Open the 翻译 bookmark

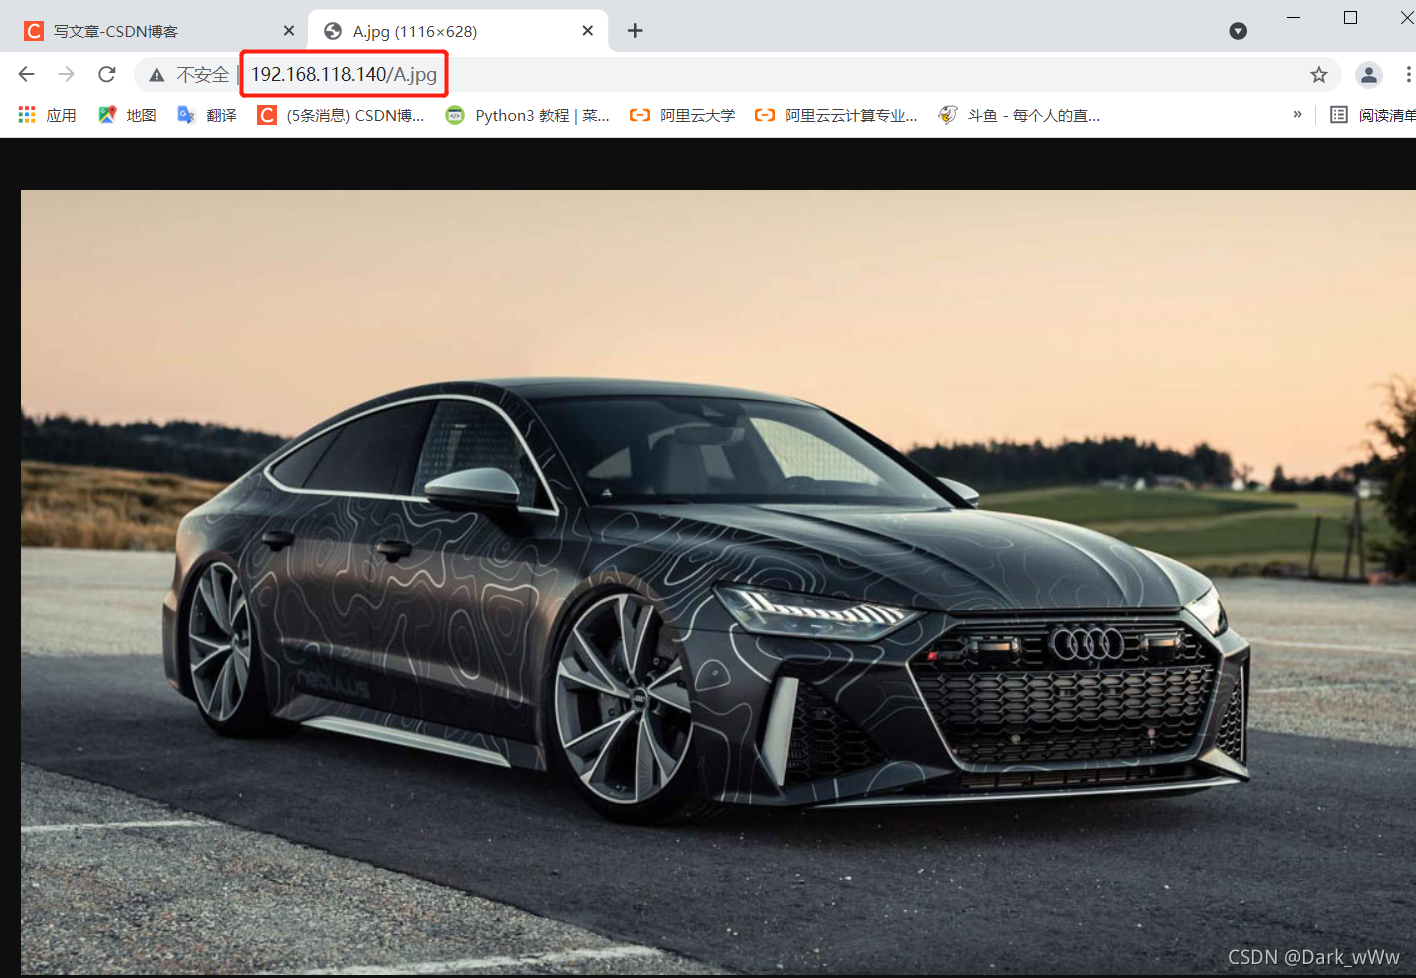207,115
